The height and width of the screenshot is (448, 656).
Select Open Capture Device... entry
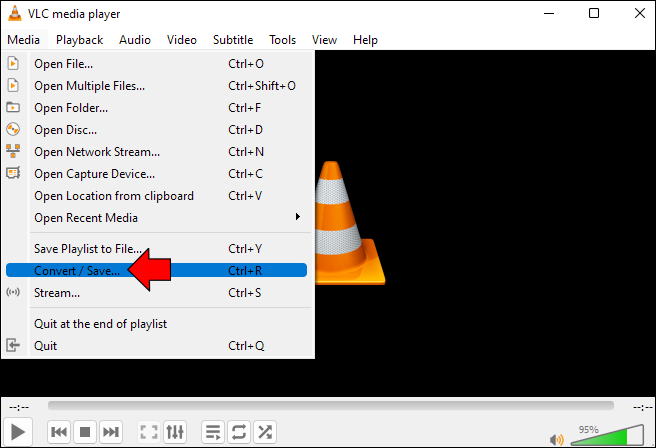pyautogui.click(x=156, y=174)
